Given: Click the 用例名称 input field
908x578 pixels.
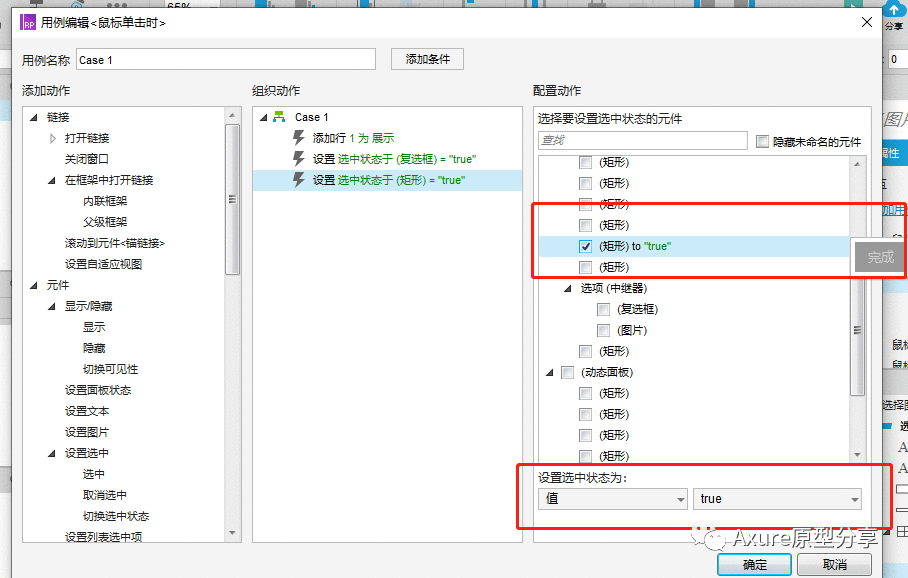Looking at the screenshot, I should tap(226, 60).
